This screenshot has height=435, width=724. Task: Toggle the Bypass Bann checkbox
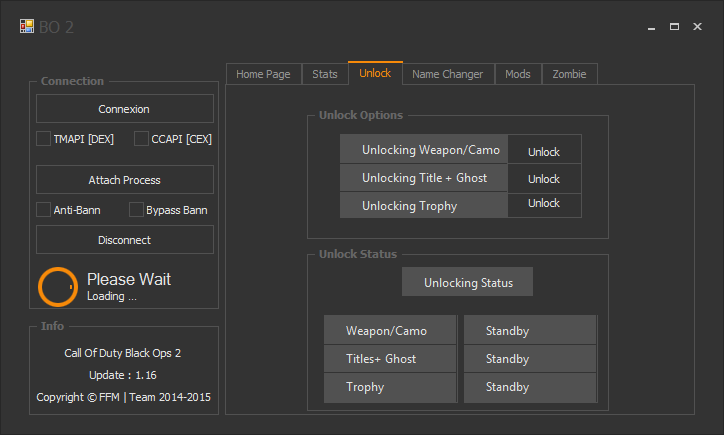136,210
